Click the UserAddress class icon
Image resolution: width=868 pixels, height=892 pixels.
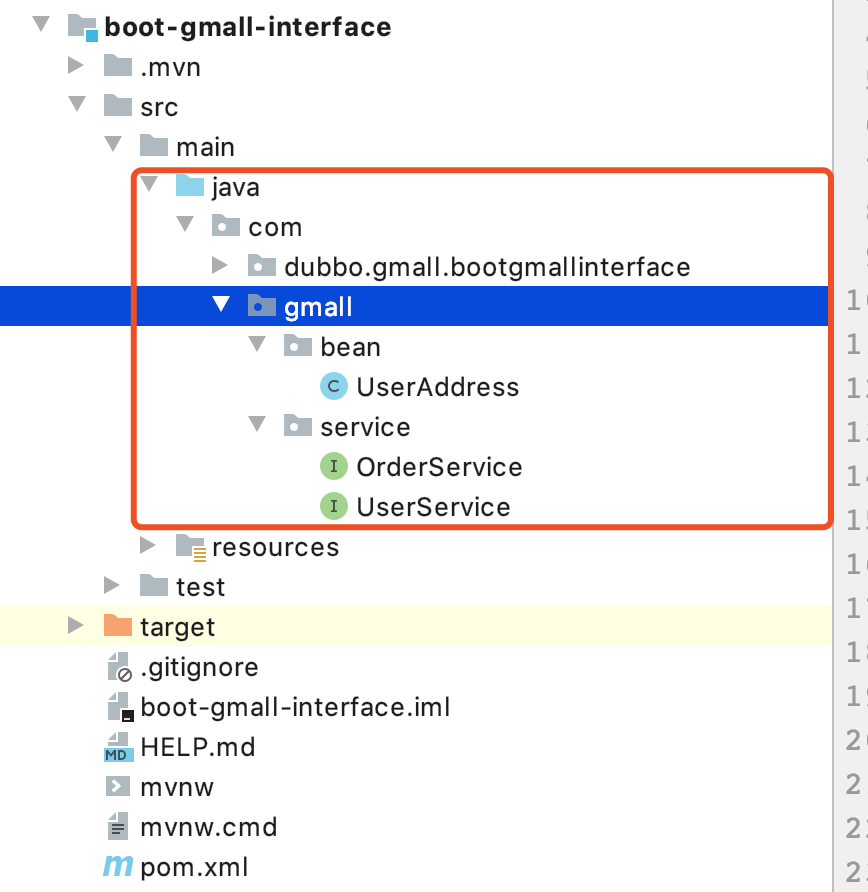click(333, 387)
